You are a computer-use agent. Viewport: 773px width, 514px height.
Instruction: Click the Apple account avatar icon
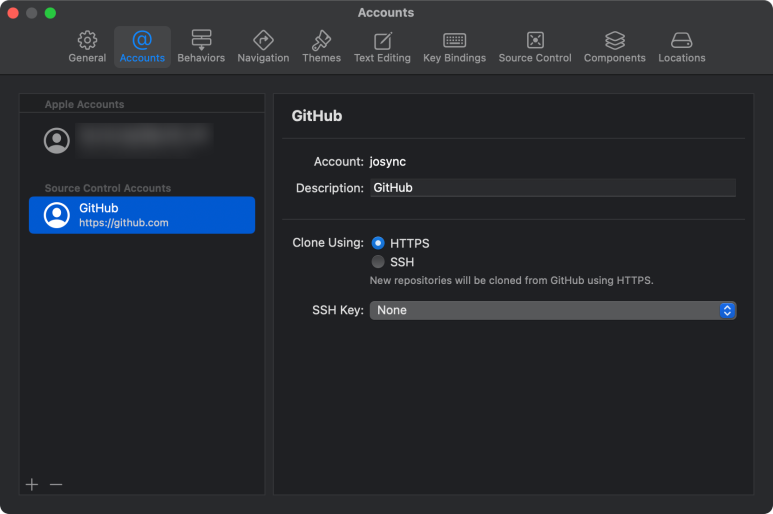tap(57, 141)
